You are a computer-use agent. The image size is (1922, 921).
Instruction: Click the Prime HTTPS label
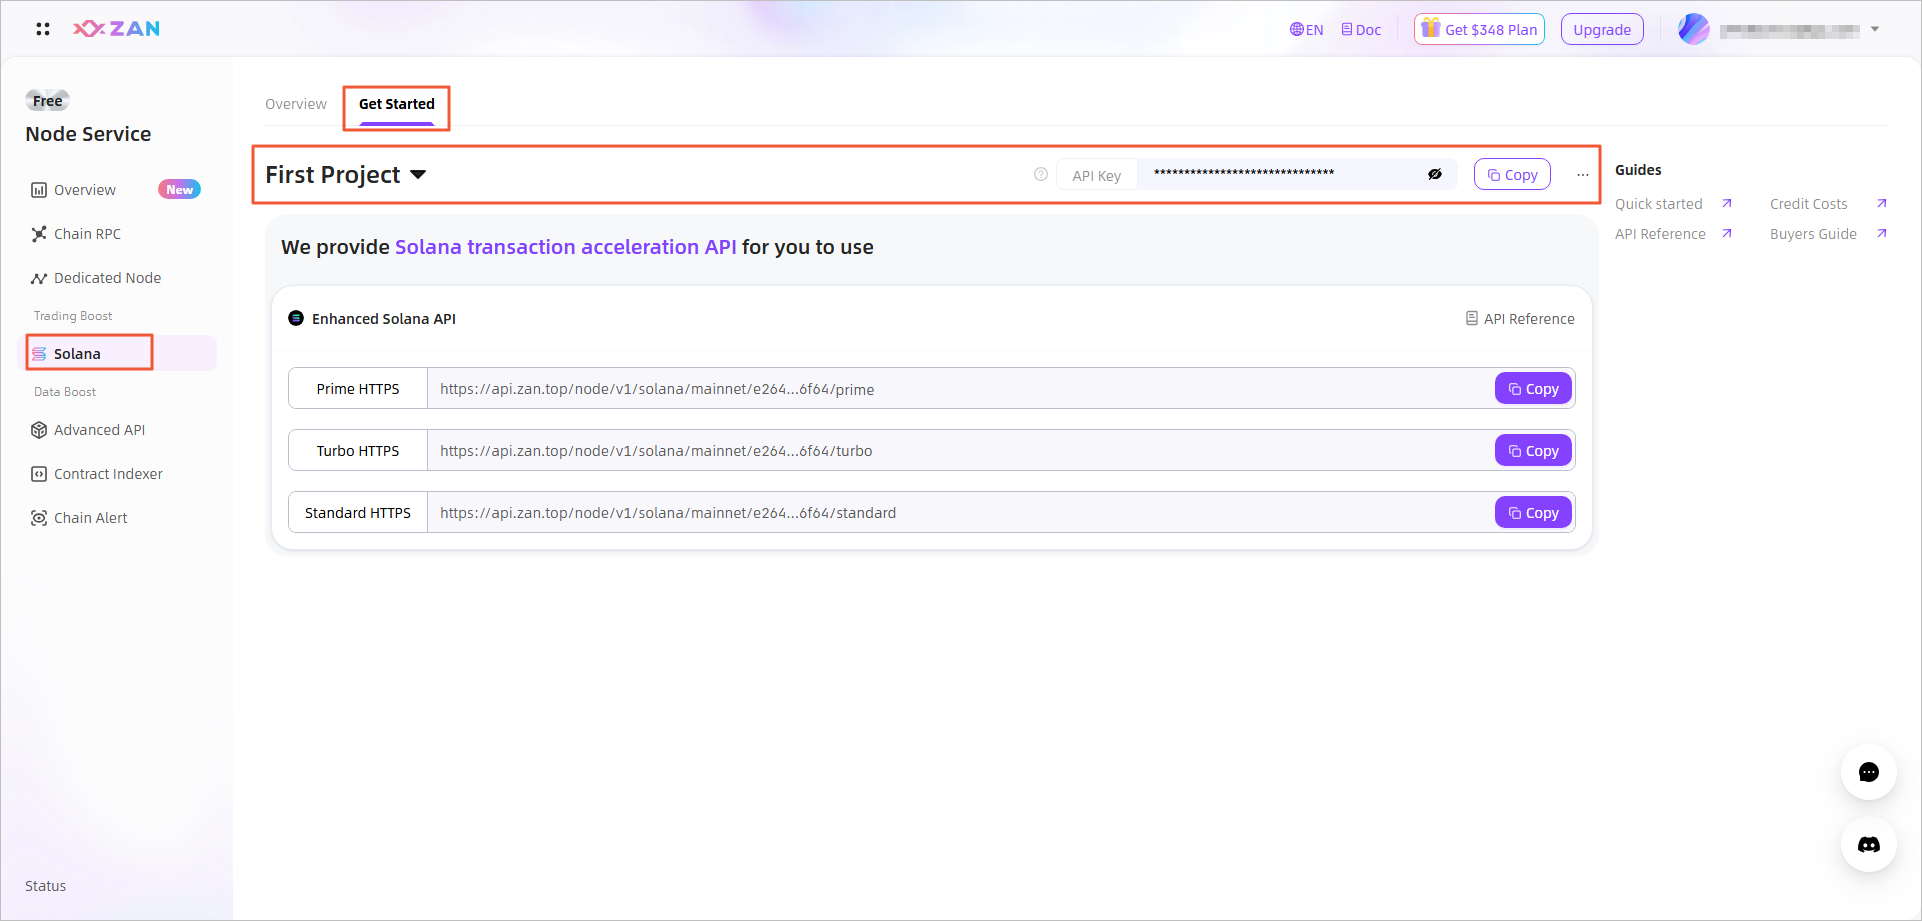pyautogui.click(x=358, y=389)
